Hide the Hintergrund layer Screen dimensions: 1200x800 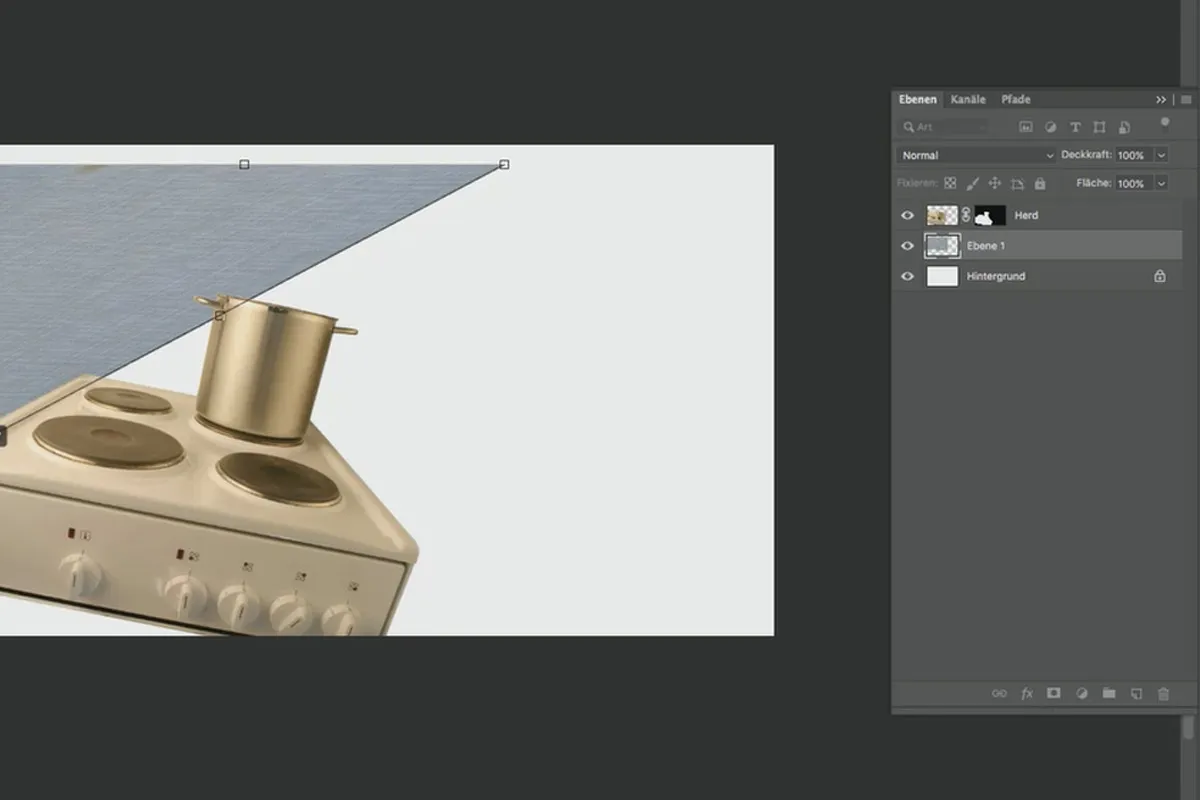pos(907,276)
